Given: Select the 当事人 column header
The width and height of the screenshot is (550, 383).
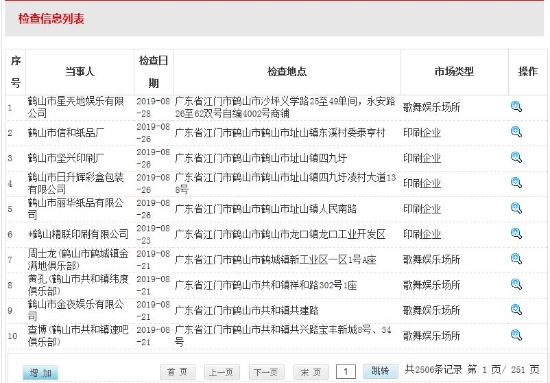Looking at the screenshot, I should (80, 72).
